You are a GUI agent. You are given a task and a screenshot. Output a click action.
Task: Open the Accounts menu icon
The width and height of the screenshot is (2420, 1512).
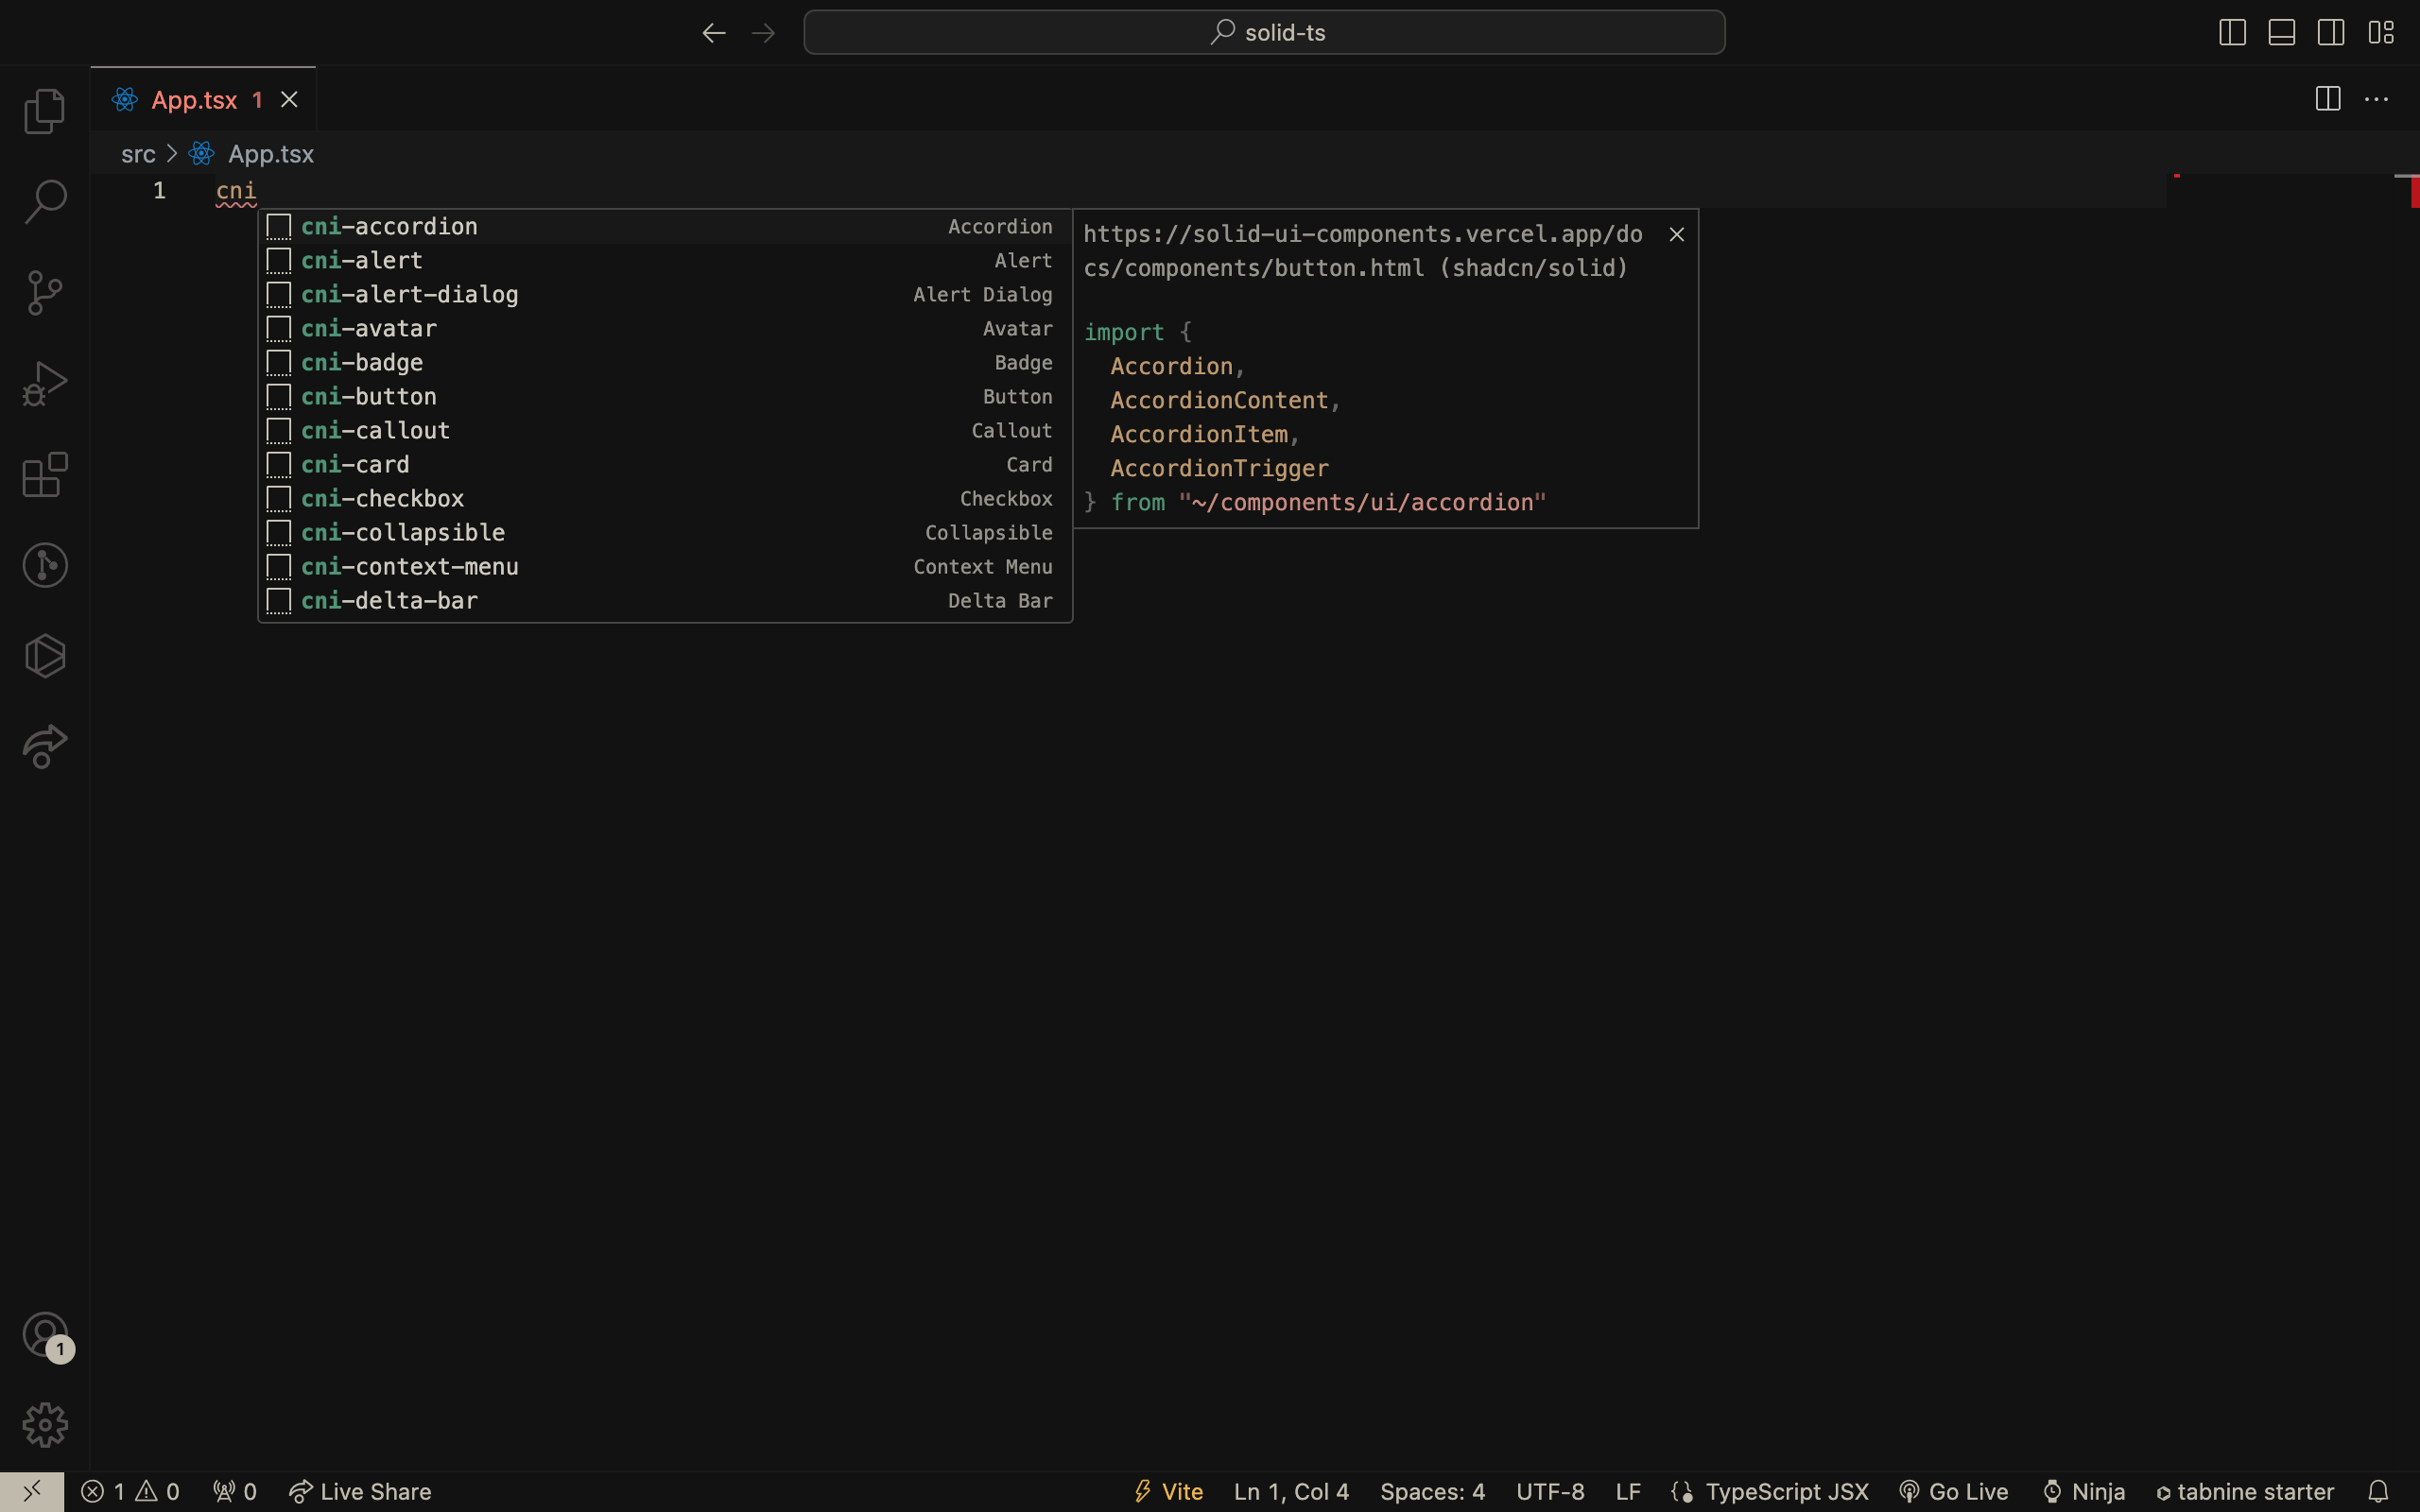(45, 1335)
